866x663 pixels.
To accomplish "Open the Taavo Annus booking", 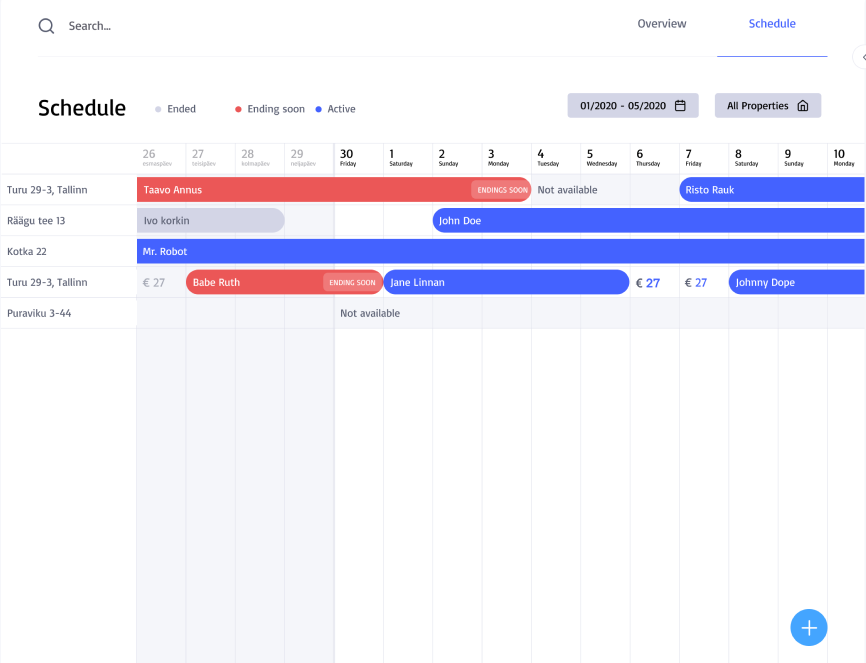I will click(x=300, y=189).
